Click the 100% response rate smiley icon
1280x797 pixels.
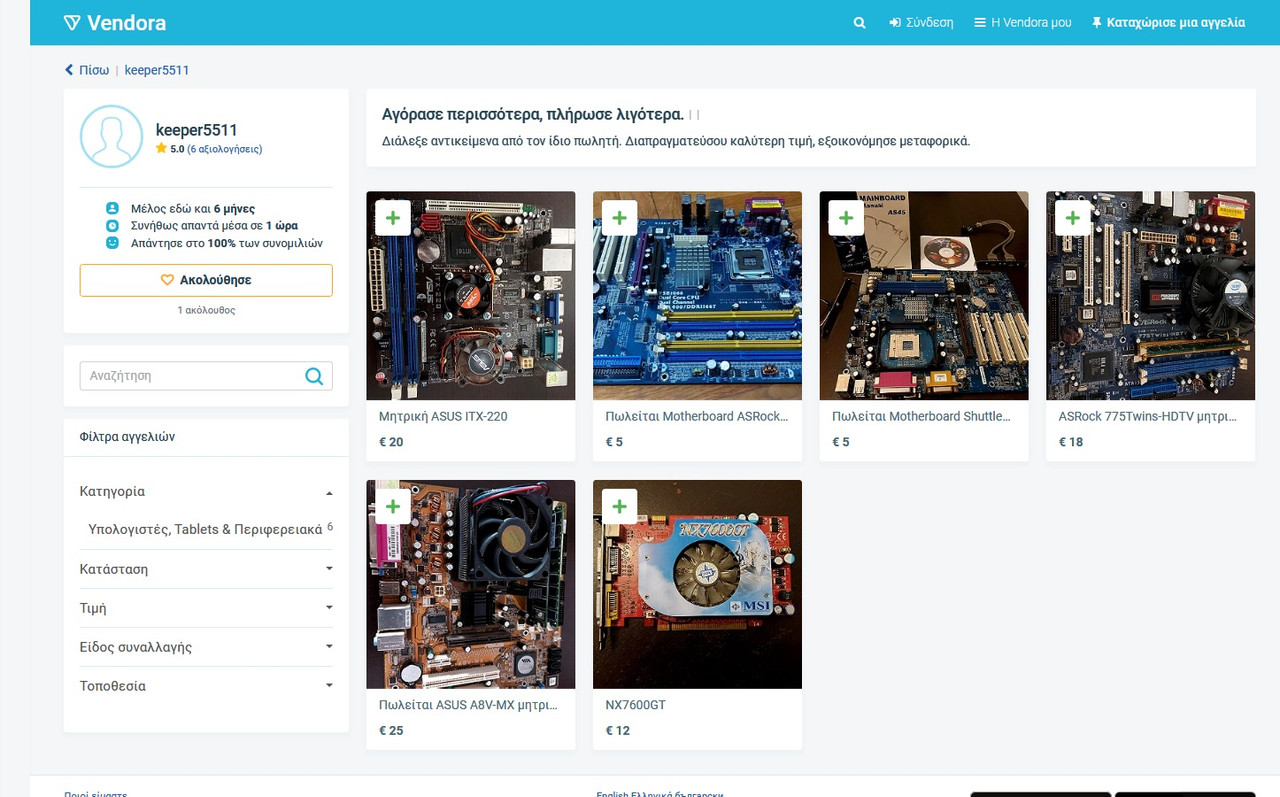click(113, 243)
